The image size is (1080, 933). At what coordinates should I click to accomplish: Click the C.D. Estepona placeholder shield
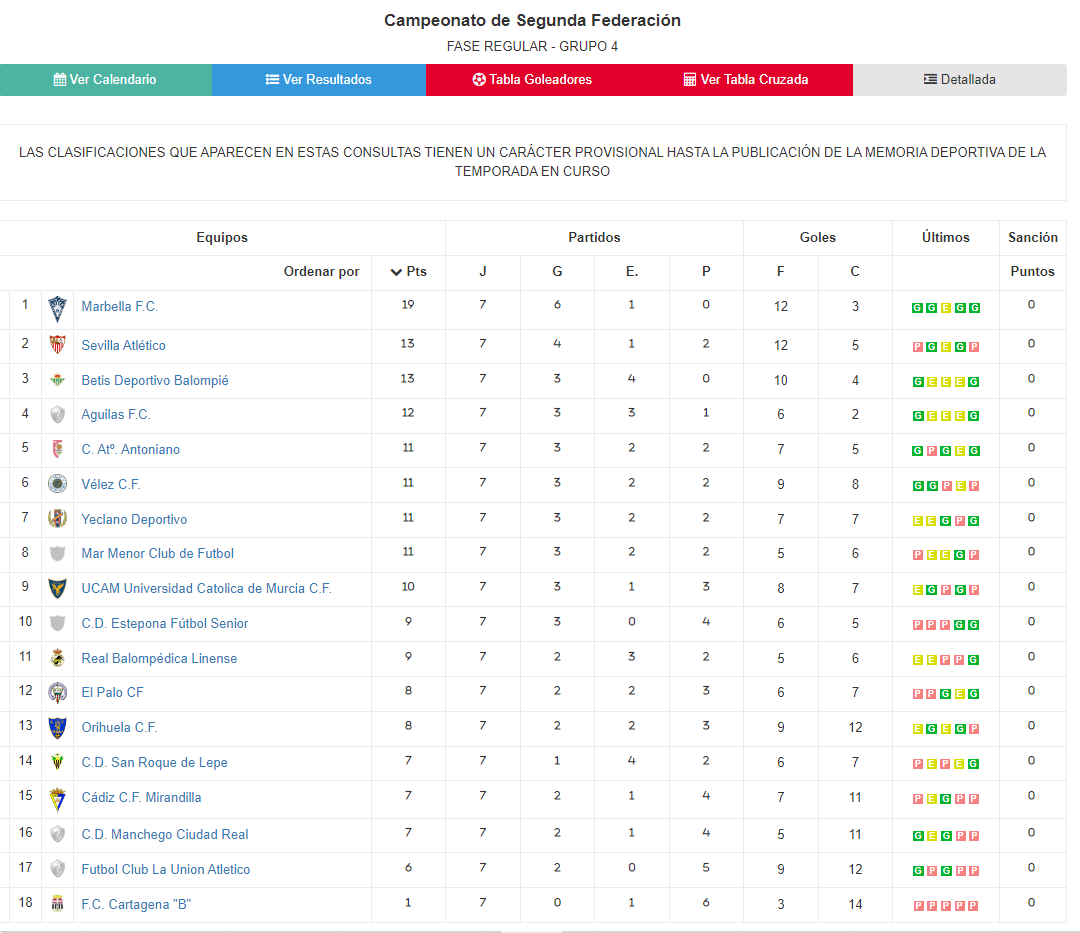pos(58,623)
